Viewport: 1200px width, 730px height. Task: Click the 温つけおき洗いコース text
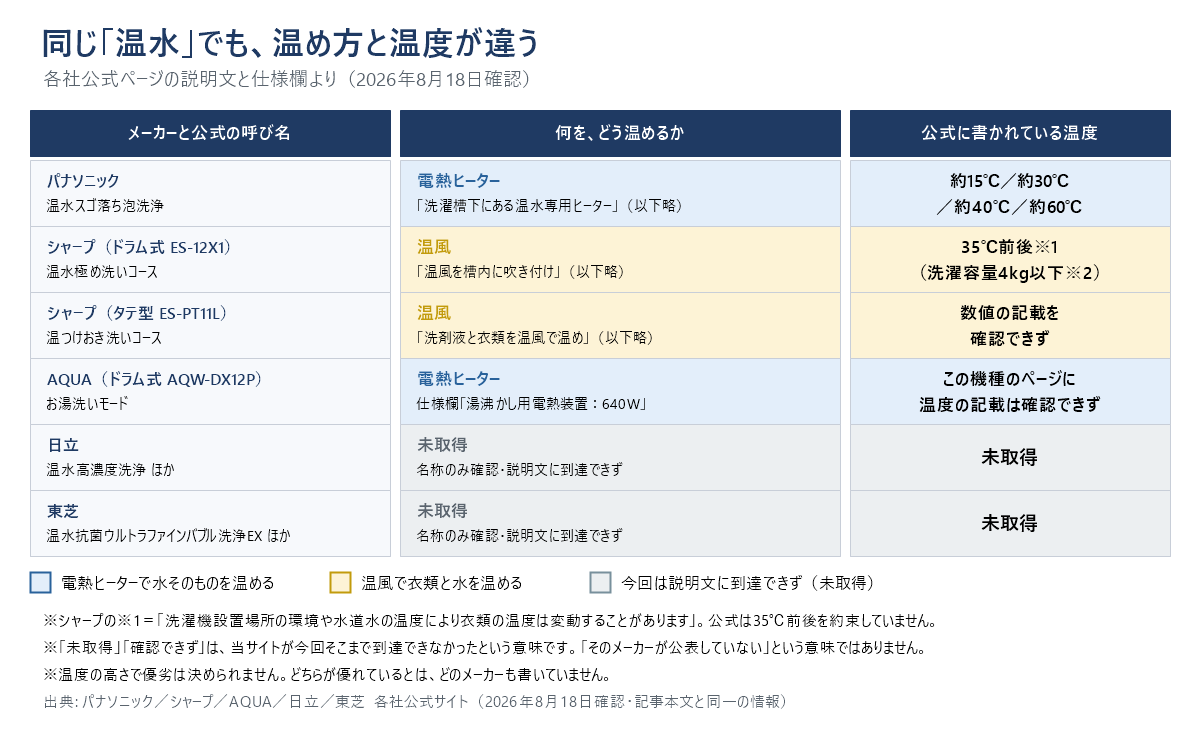point(104,338)
